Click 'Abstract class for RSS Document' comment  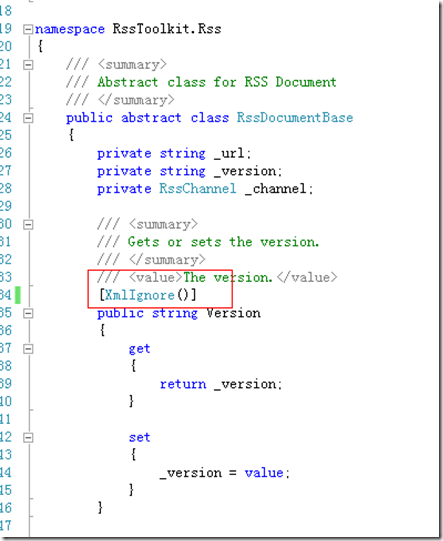(217, 82)
